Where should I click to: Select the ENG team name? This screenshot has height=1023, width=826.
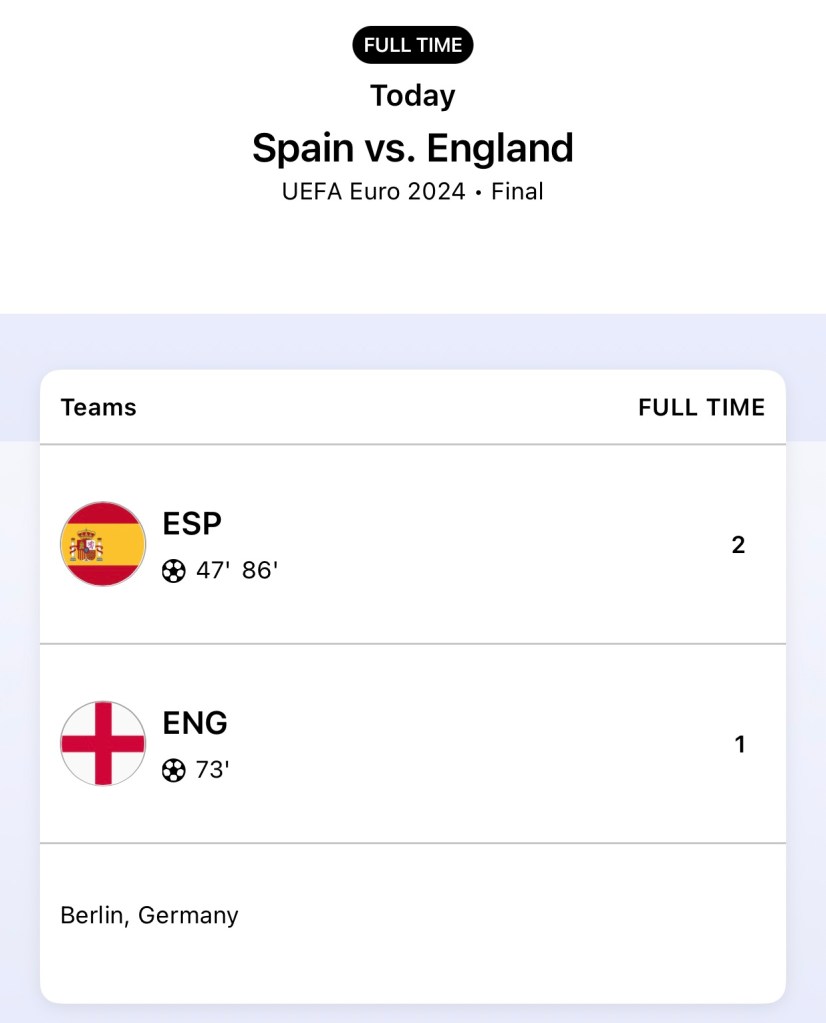click(x=195, y=722)
